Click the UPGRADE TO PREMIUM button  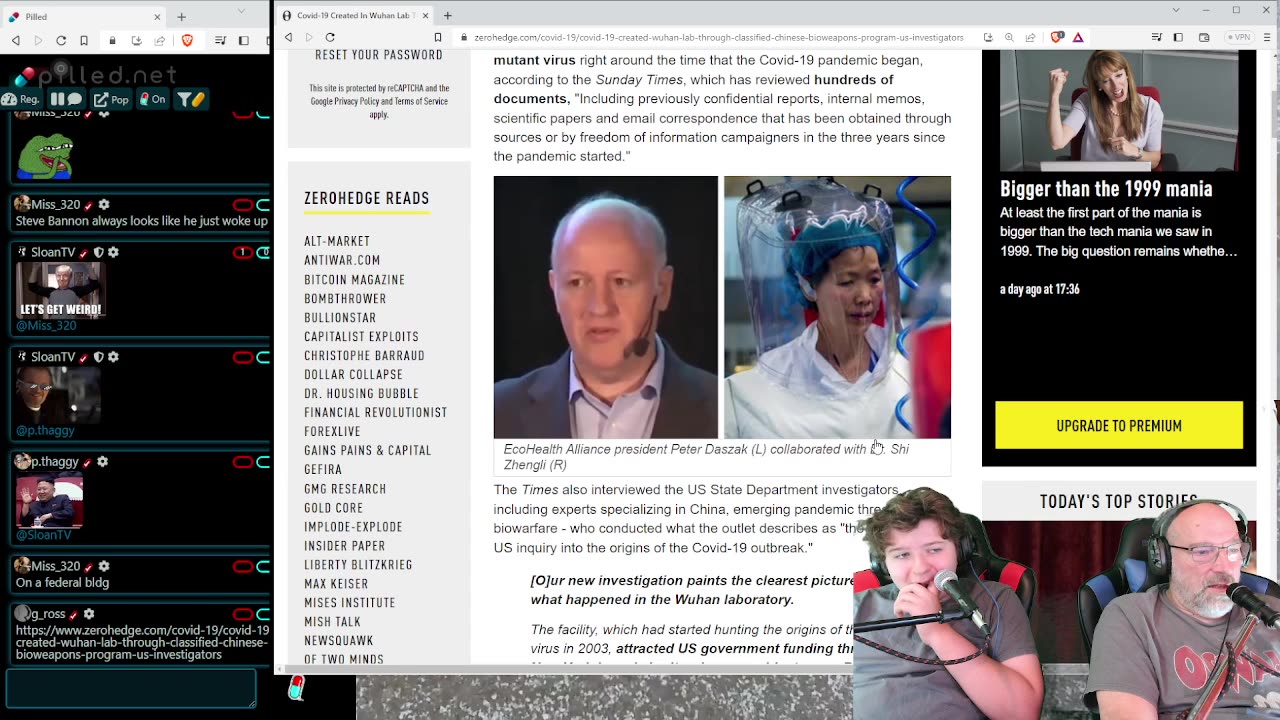(x=1119, y=425)
